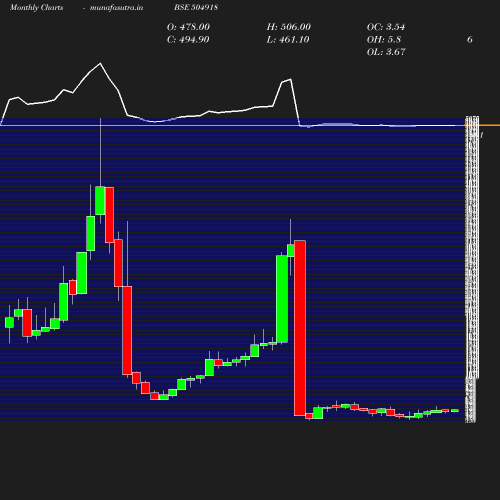Click the 'Monthly Charts' title text
The height and width of the screenshot is (500, 500).
[x=36, y=7]
